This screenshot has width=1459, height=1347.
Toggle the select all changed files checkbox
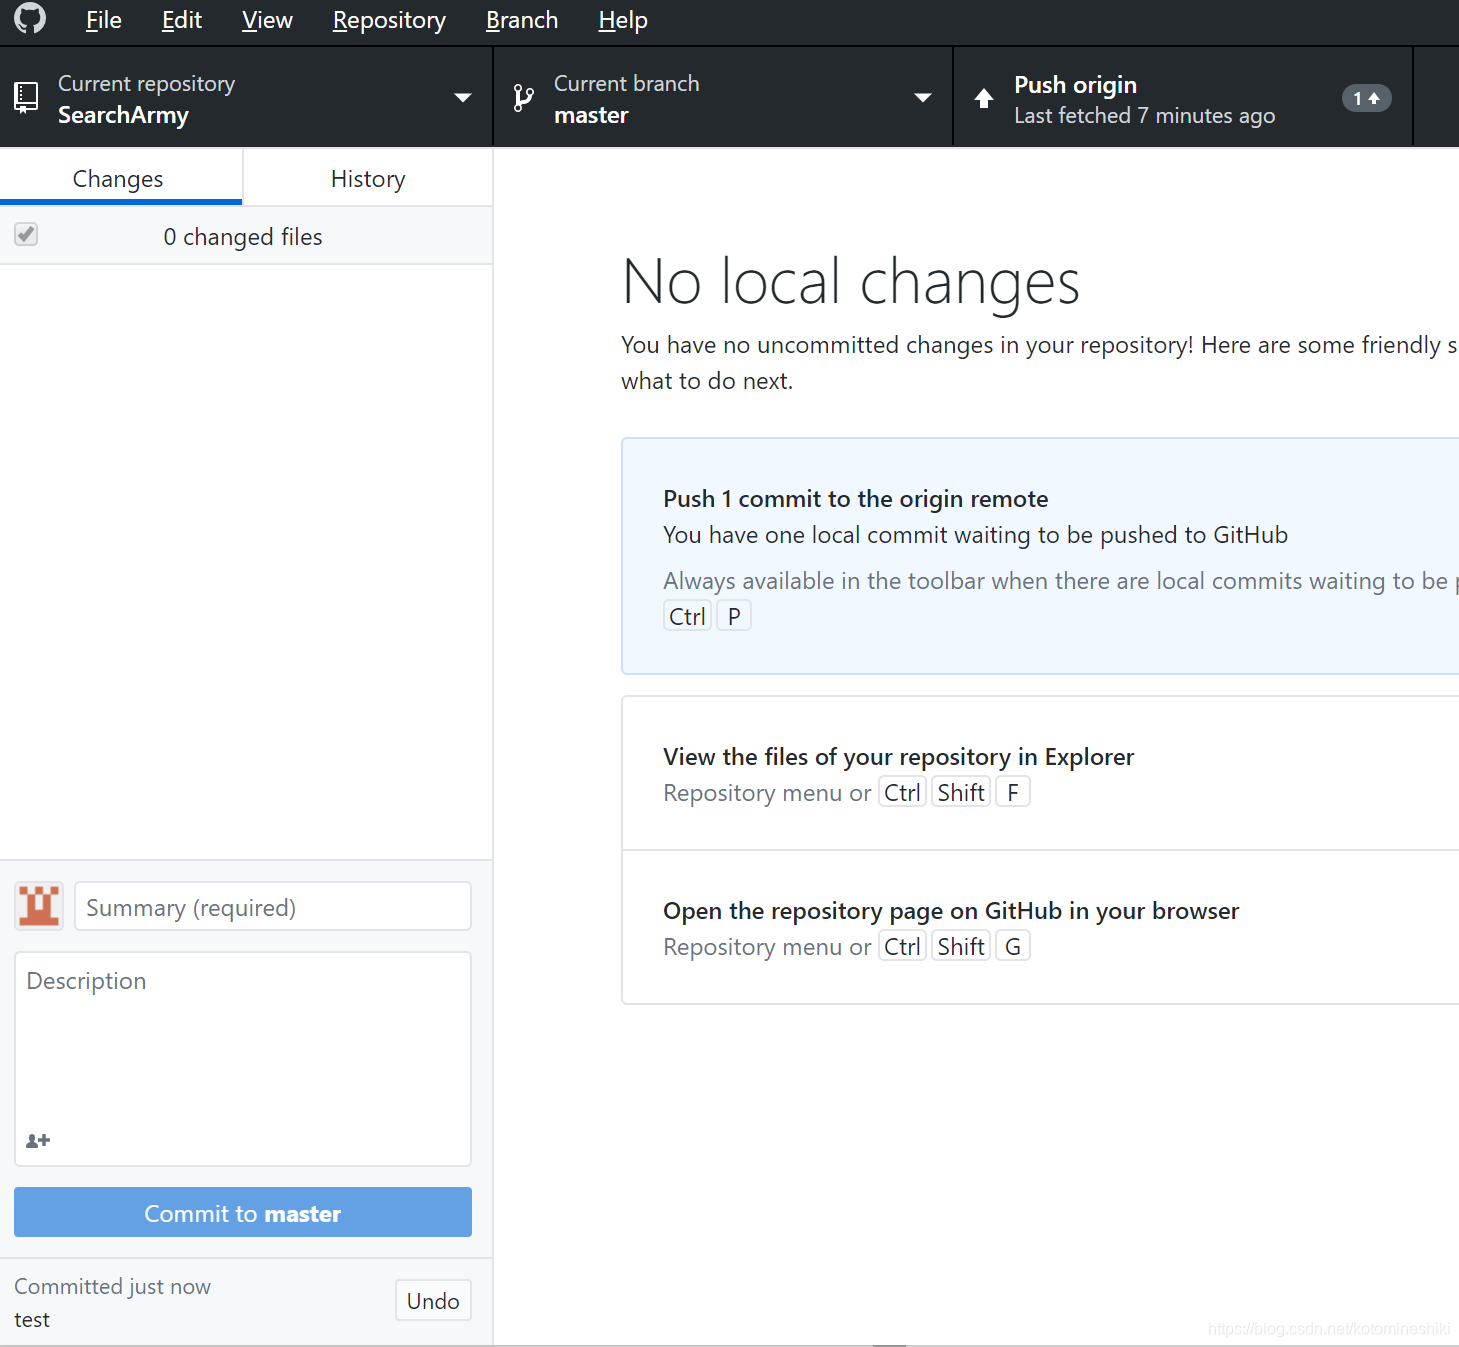26,234
